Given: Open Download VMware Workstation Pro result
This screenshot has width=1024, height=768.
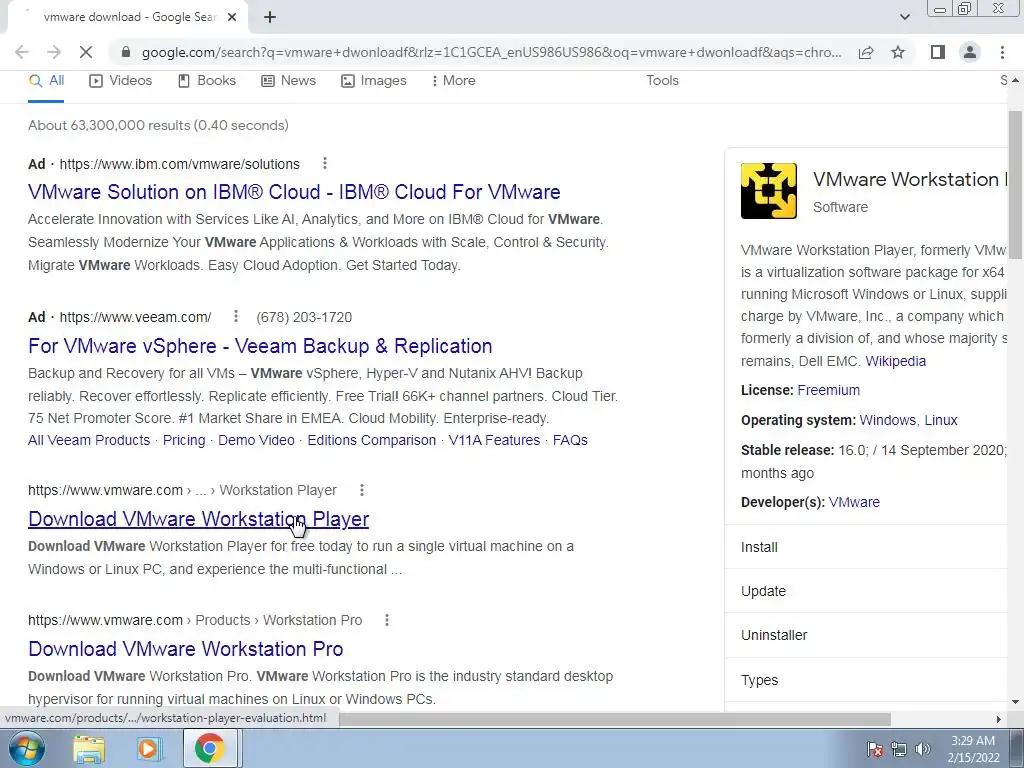Looking at the screenshot, I should click(185, 649).
